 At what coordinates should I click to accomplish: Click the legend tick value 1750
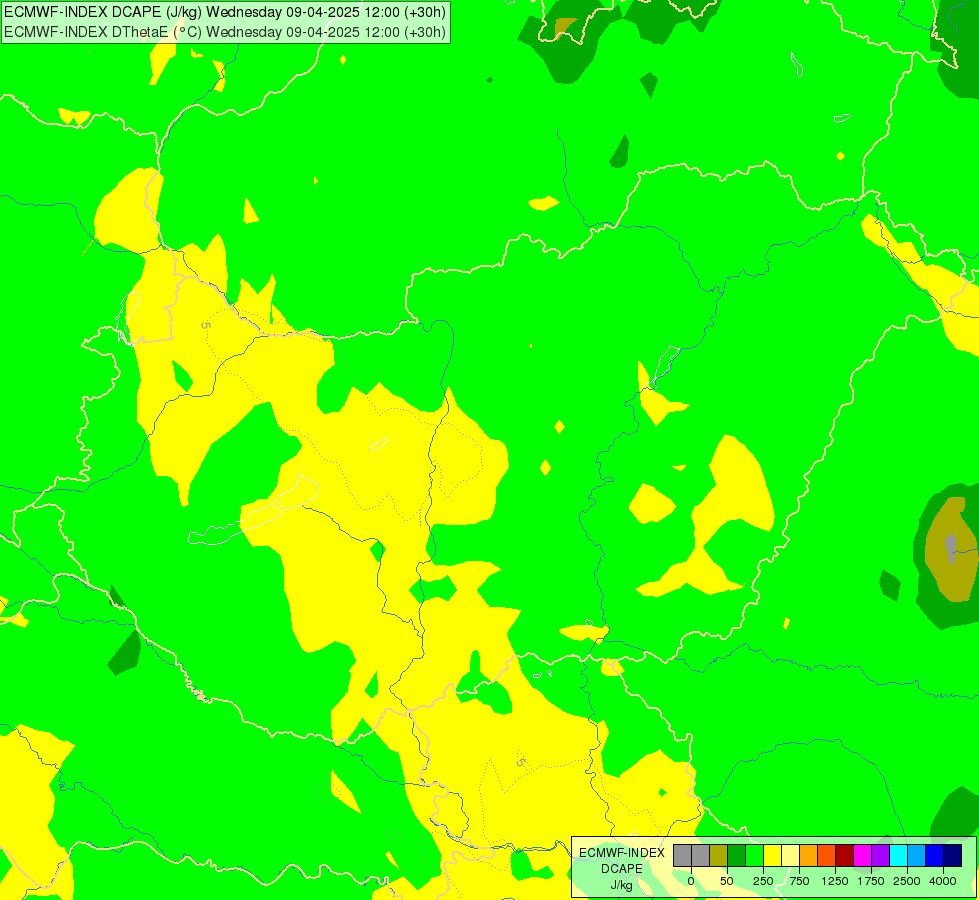[x=871, y=881]
